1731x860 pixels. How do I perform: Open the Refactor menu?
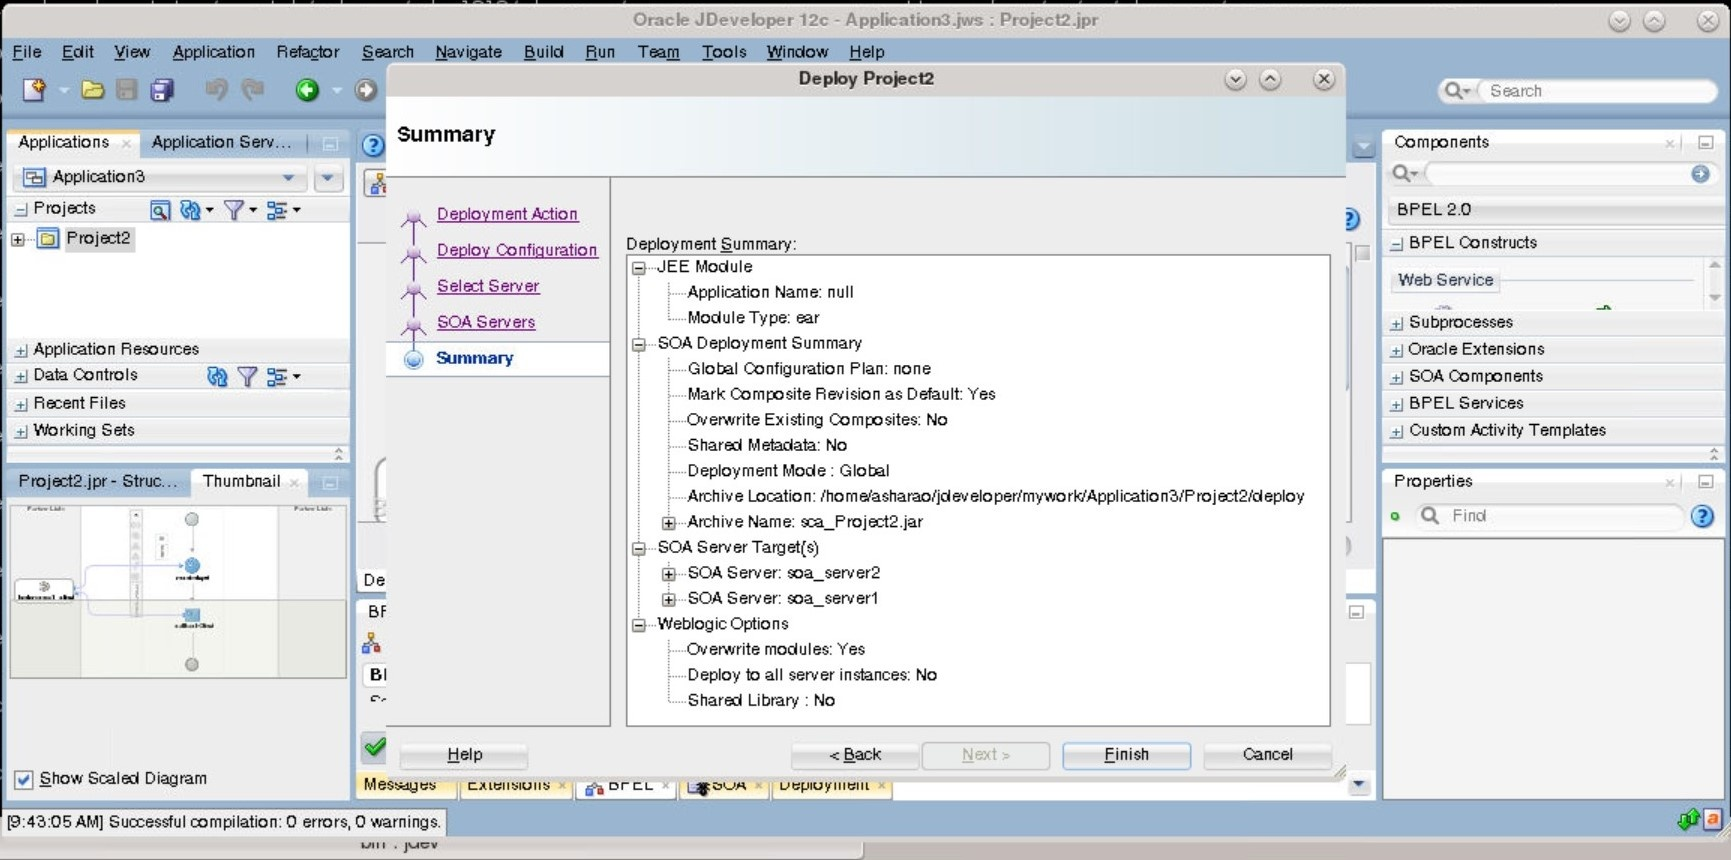307,52
